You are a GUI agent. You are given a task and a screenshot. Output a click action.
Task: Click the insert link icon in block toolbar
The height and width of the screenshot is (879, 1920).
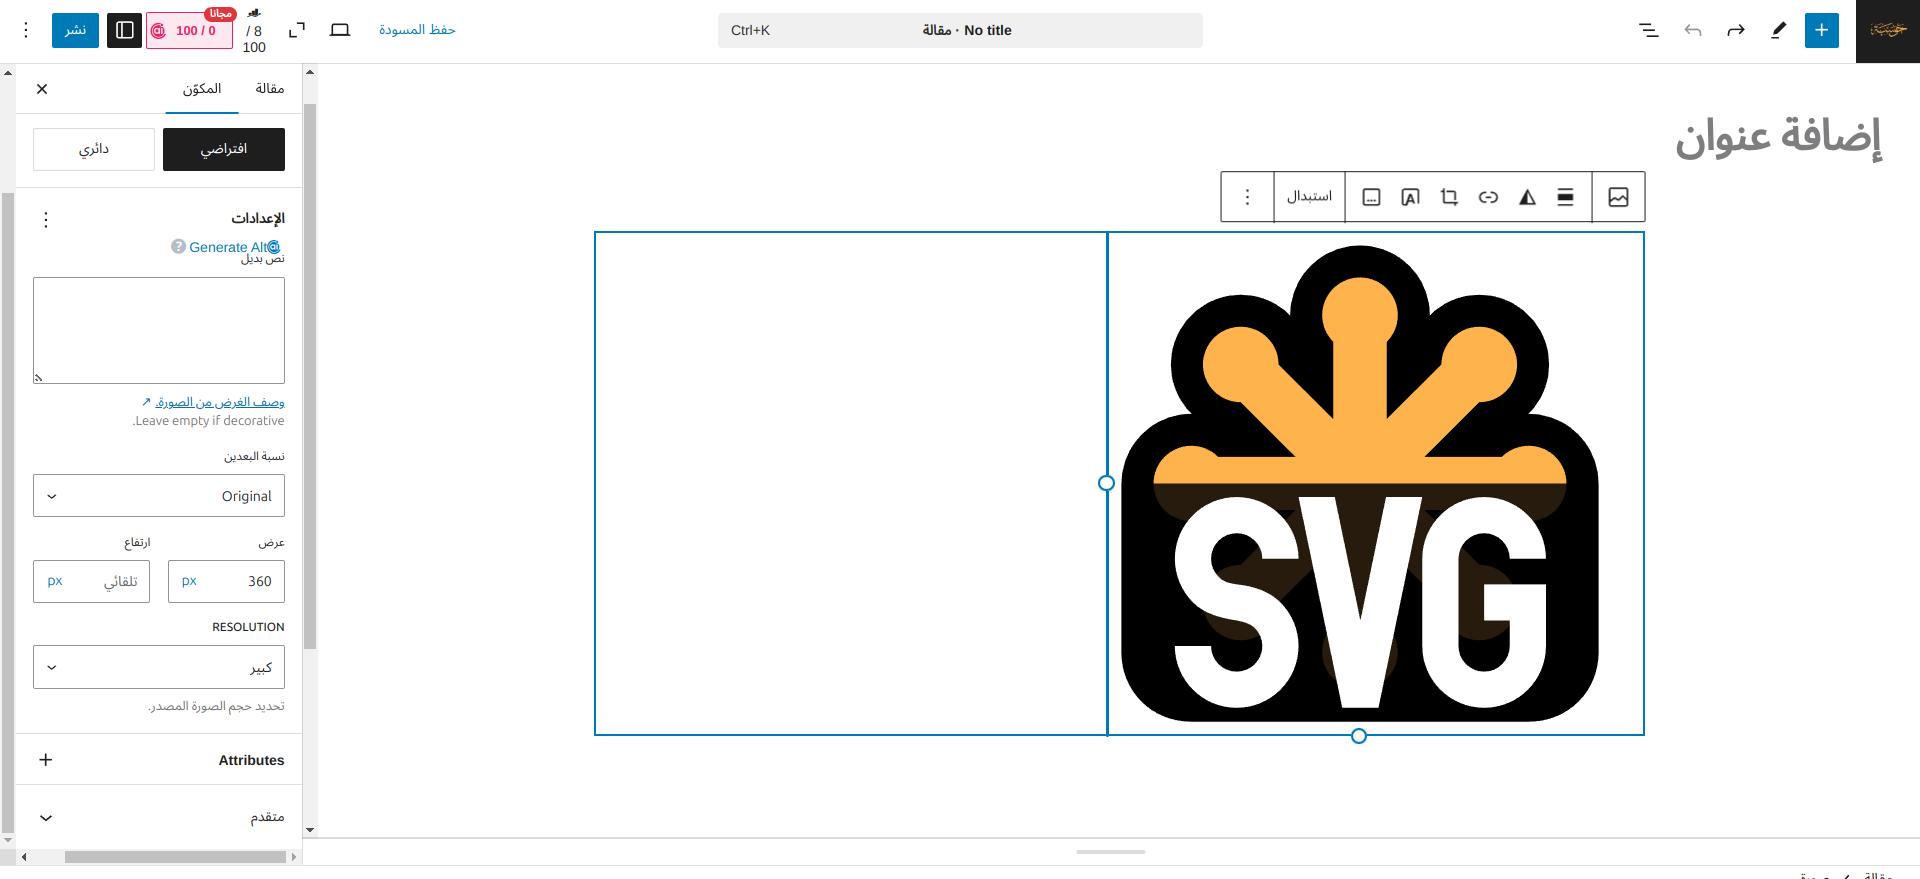pyautogui.click(x=1488, y=197)
